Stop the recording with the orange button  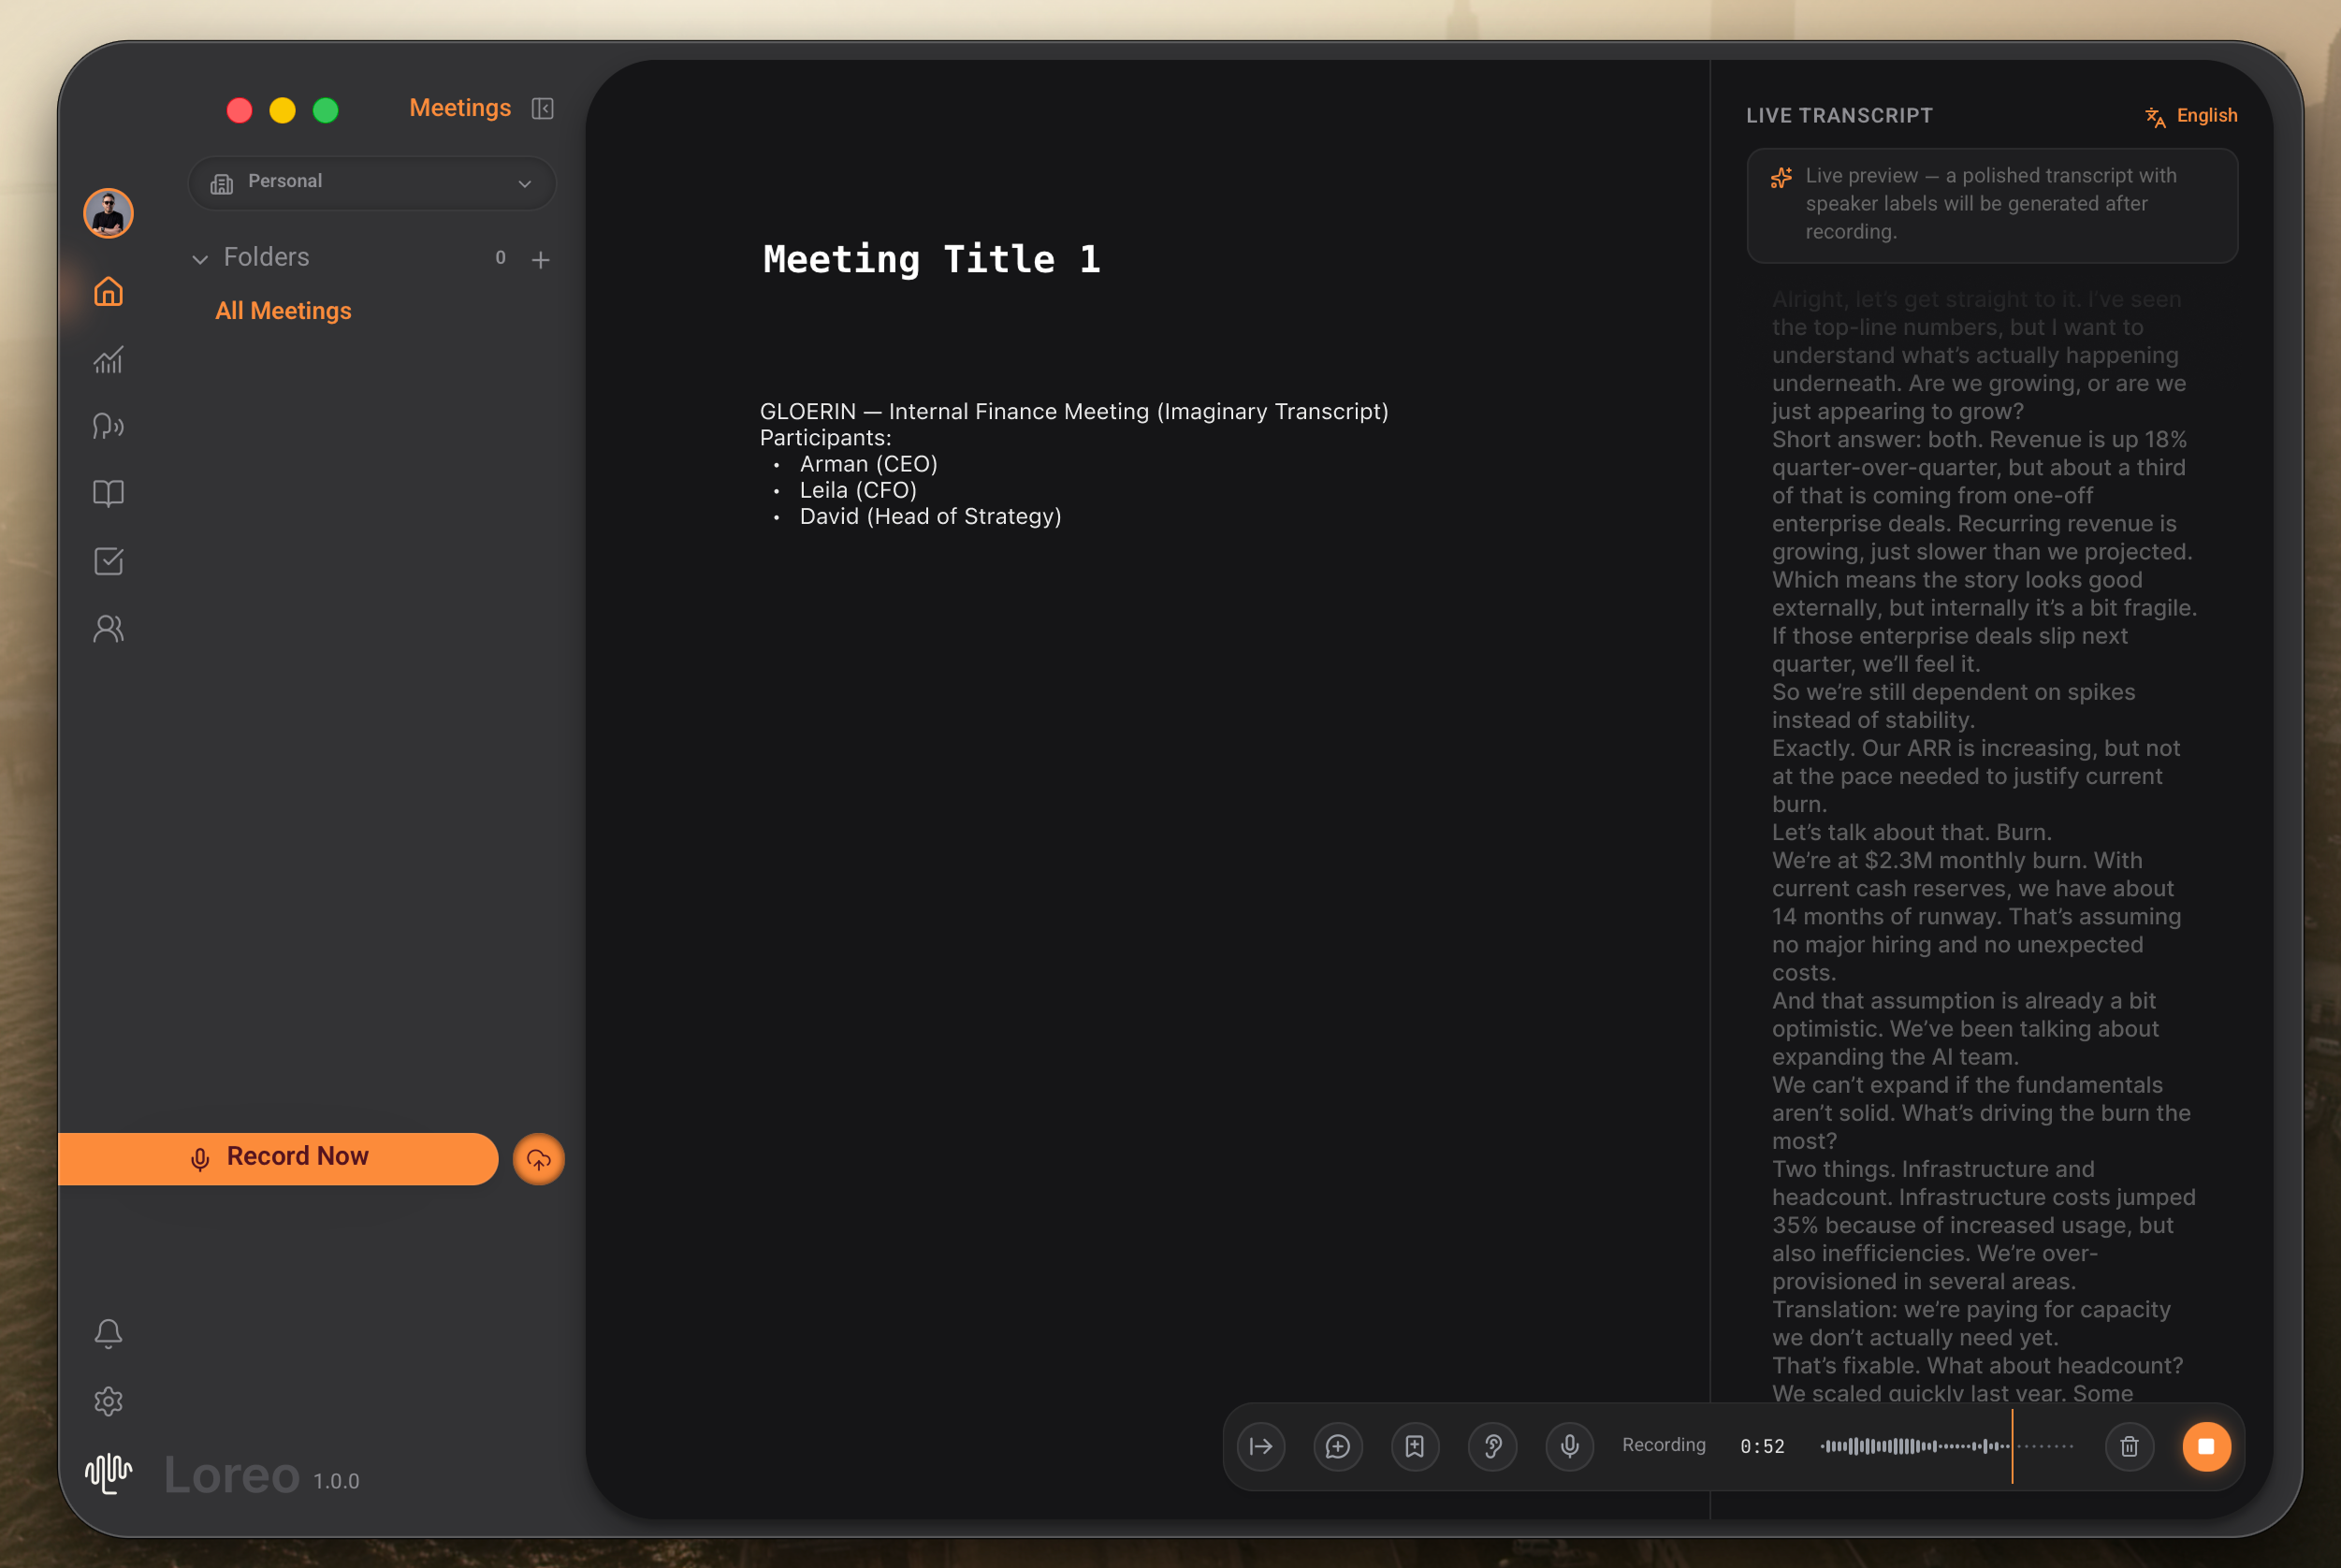click(x=2205, y=1446)
